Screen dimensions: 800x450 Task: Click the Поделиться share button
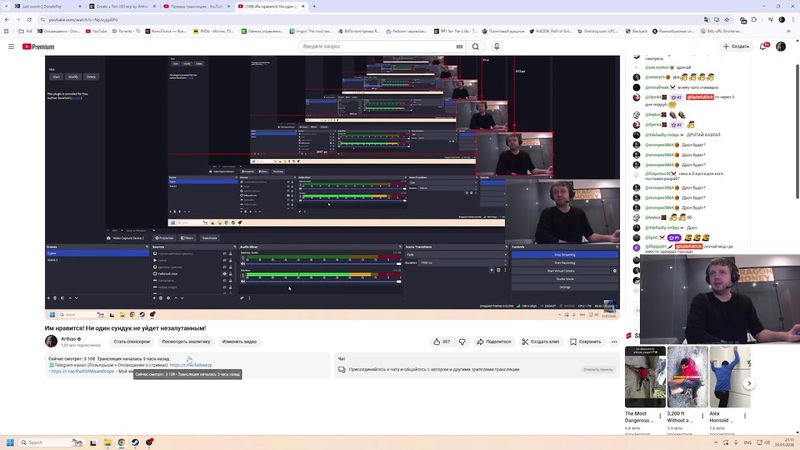pyautogui.click(x=493, y=341)
